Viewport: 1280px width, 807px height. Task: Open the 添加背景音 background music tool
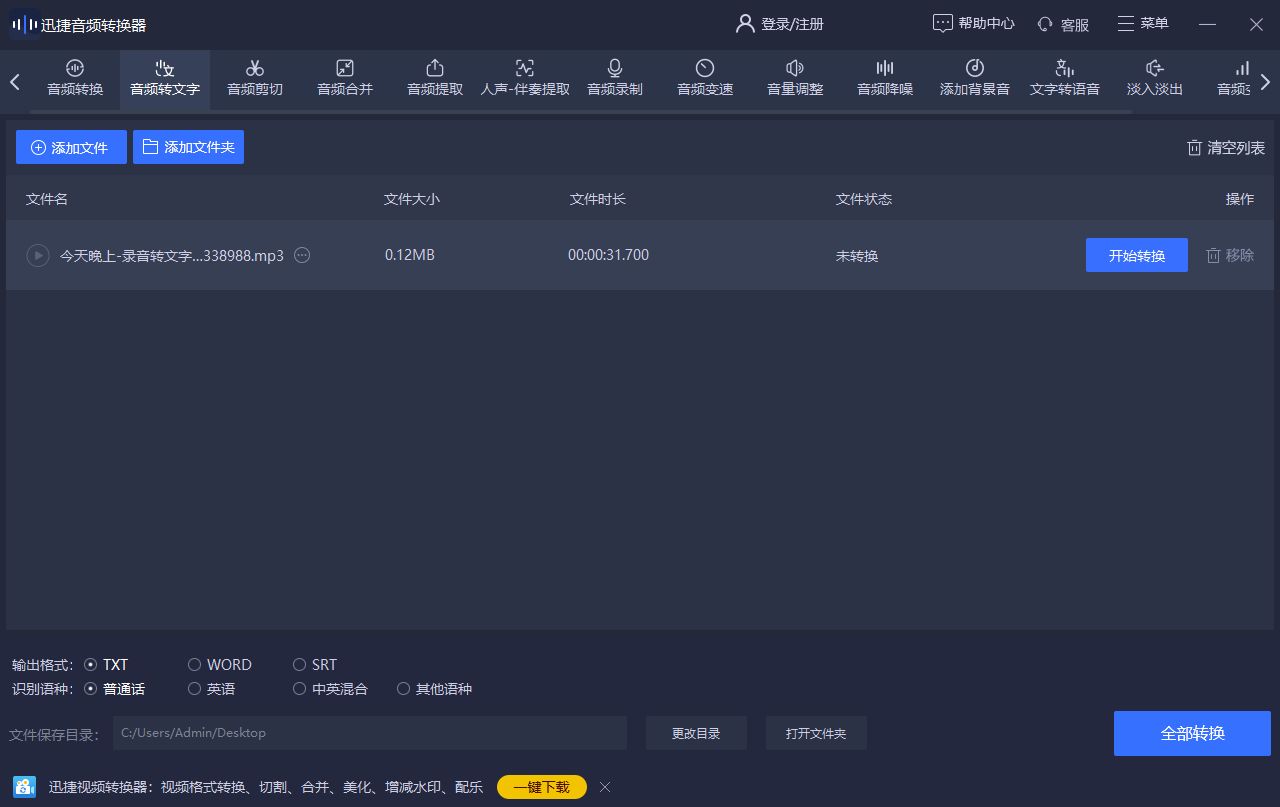pyautogui.click(x=975, y=78)
